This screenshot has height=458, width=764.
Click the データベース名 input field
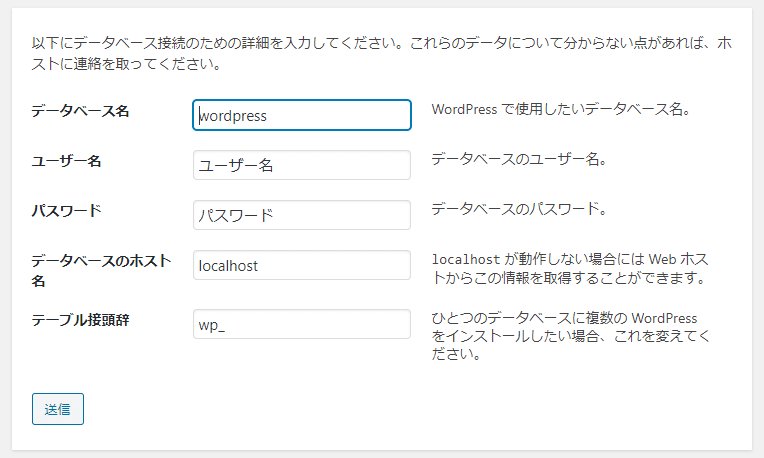(x=301, y=115)
